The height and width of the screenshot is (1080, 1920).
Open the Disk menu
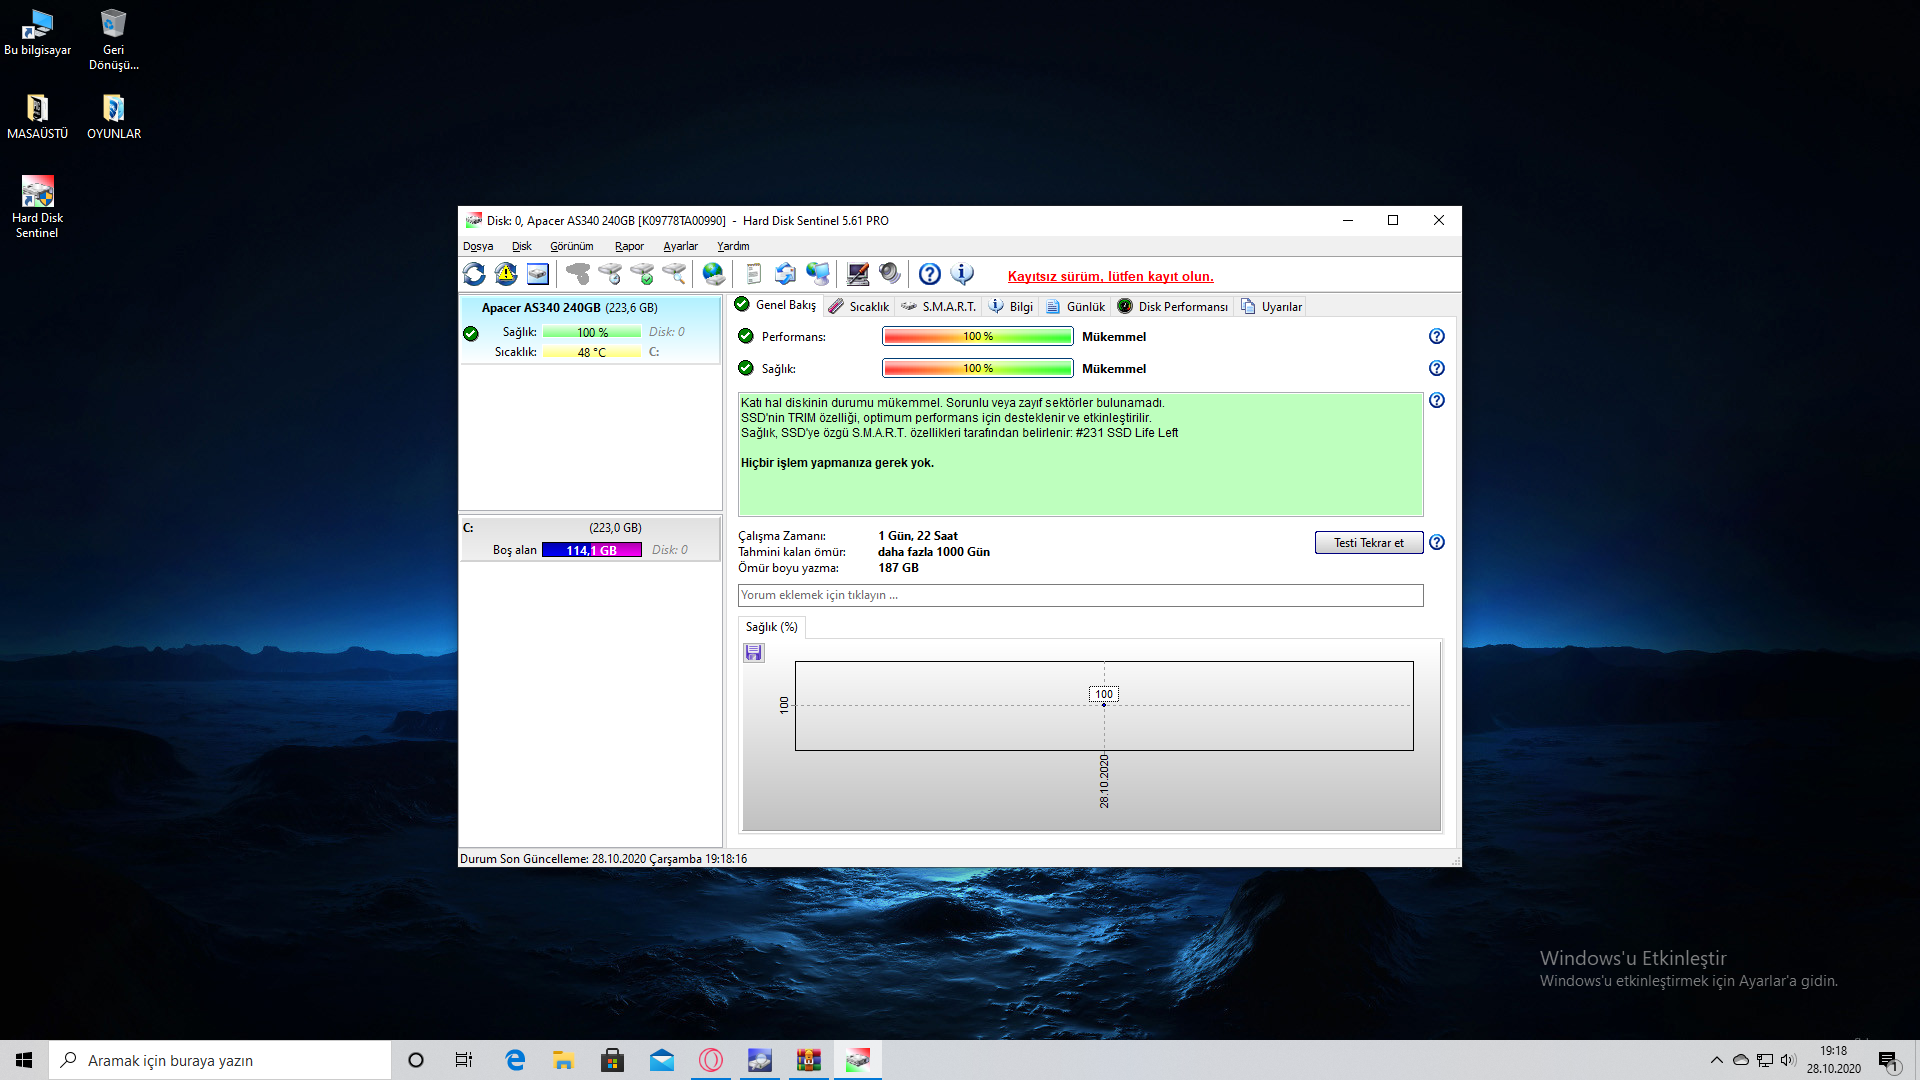click(x=522, y=246)
